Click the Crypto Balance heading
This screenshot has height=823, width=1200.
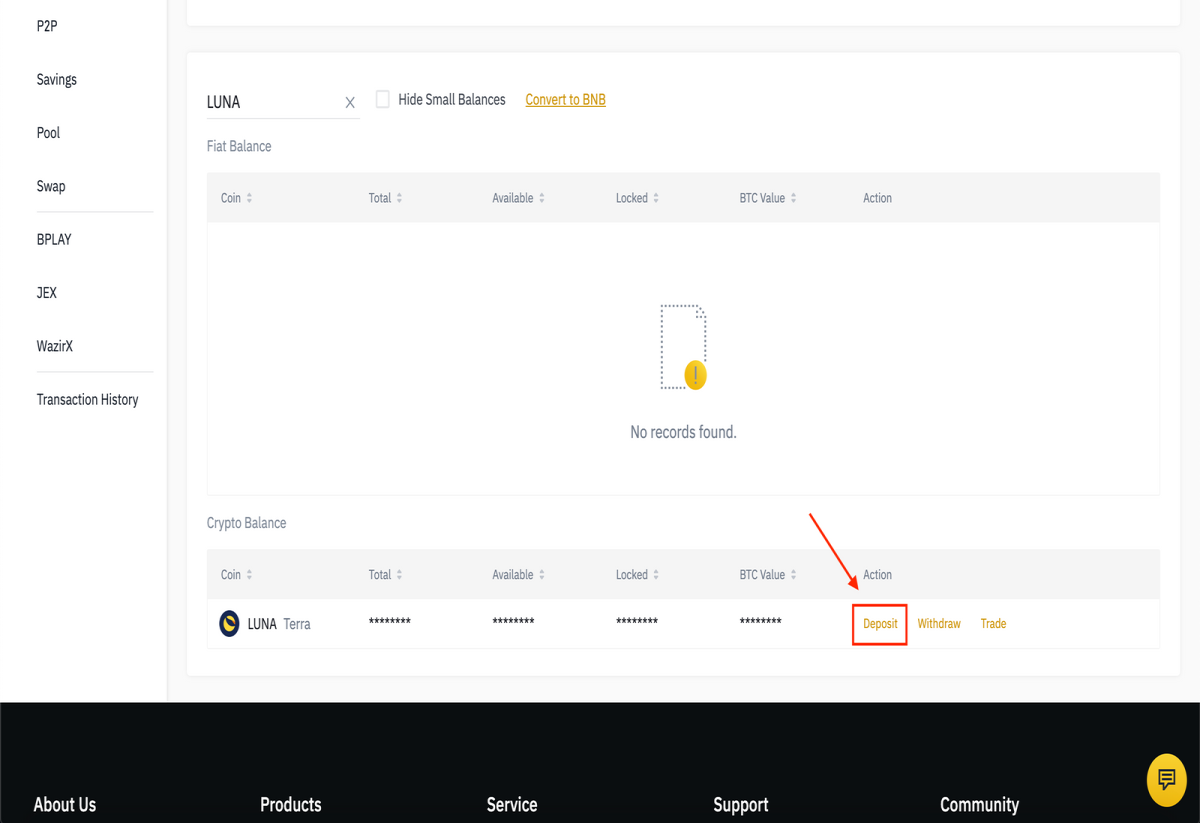(x=246, y=523)
